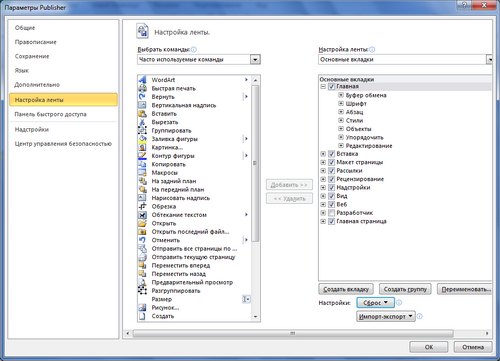Click scroll-down arrow of commands list
The height and width of the screenshot is (361, 500).
(x=255, y=317)
